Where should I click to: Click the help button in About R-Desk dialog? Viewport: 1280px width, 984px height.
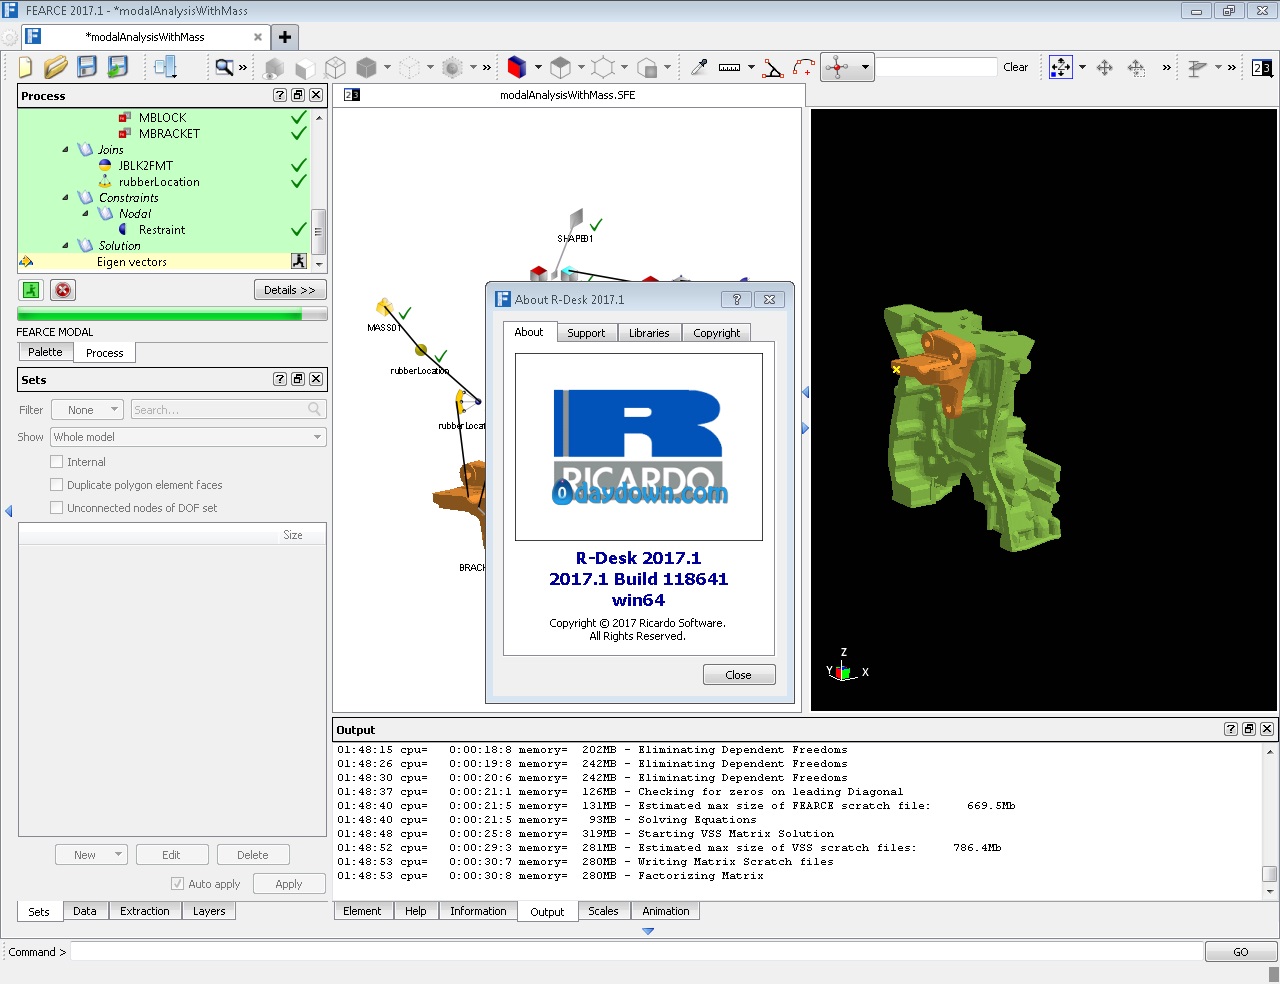(737, 299)
